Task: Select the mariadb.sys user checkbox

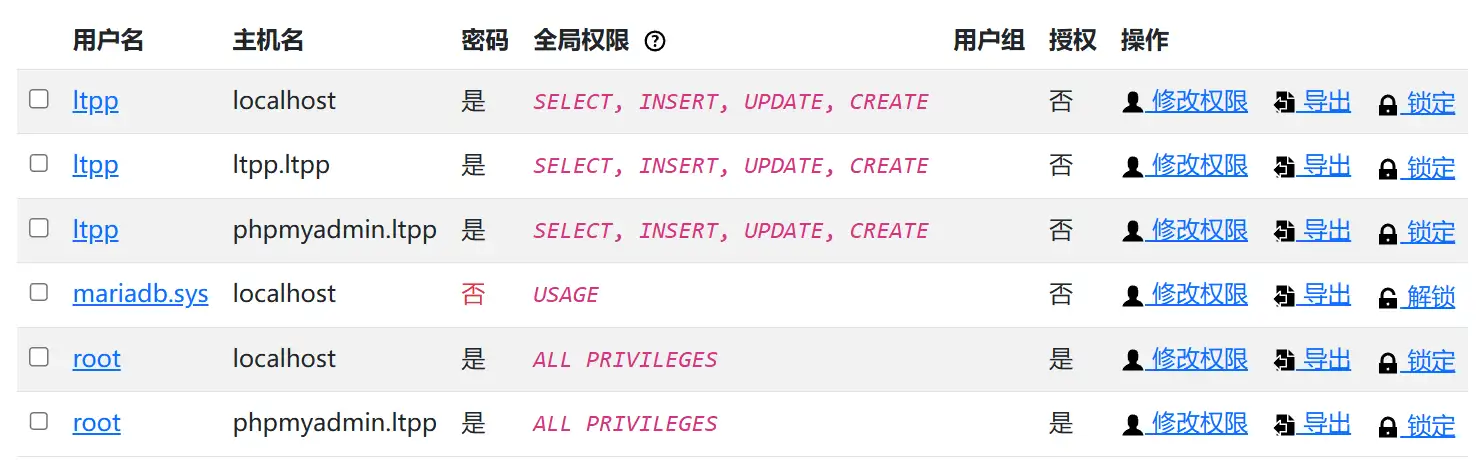Action: (x=39, y=292)
